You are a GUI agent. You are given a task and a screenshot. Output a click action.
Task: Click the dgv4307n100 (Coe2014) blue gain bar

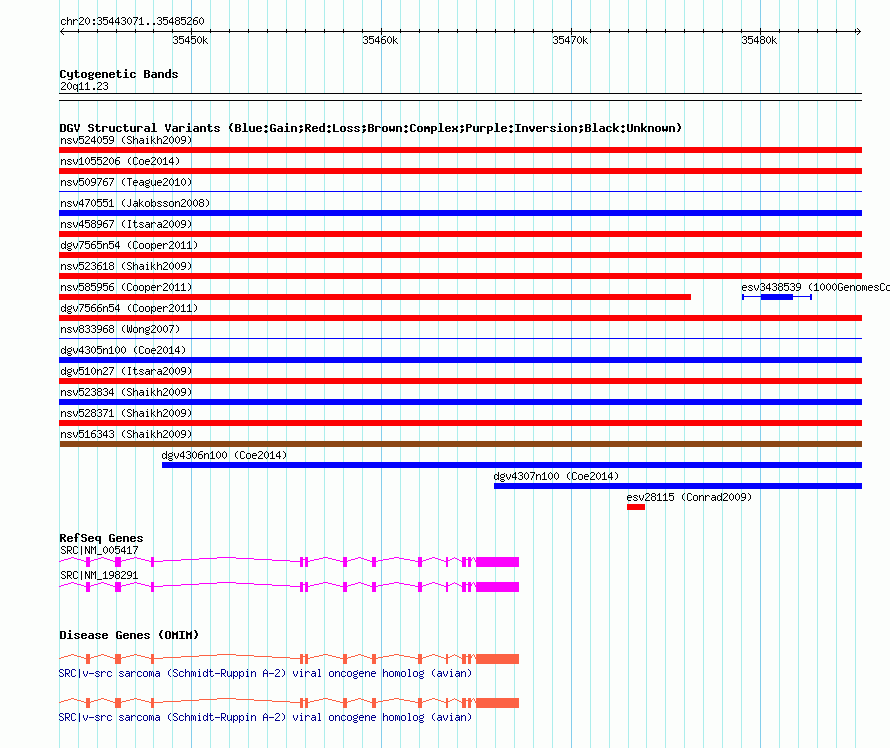(x=678, y=486)
